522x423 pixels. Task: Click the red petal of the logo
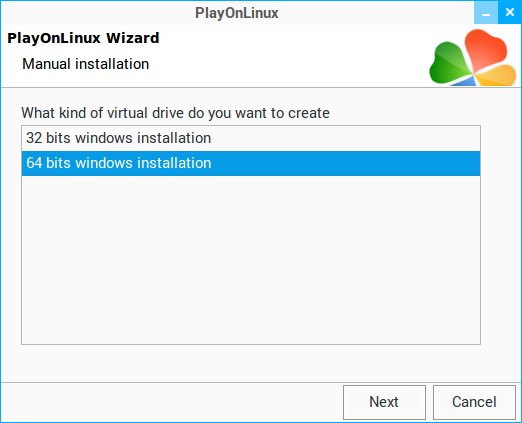pos(486,50)
